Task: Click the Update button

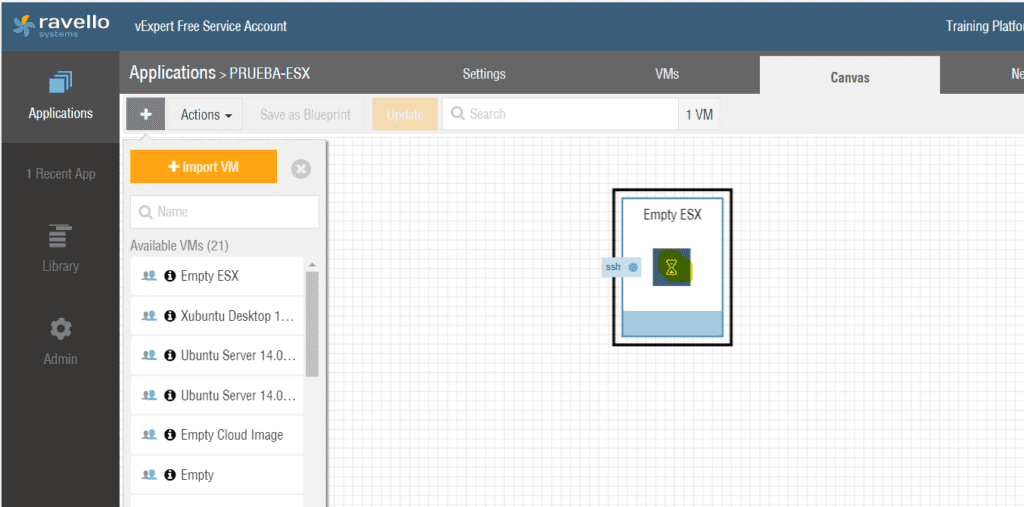Action: [404, 114]
